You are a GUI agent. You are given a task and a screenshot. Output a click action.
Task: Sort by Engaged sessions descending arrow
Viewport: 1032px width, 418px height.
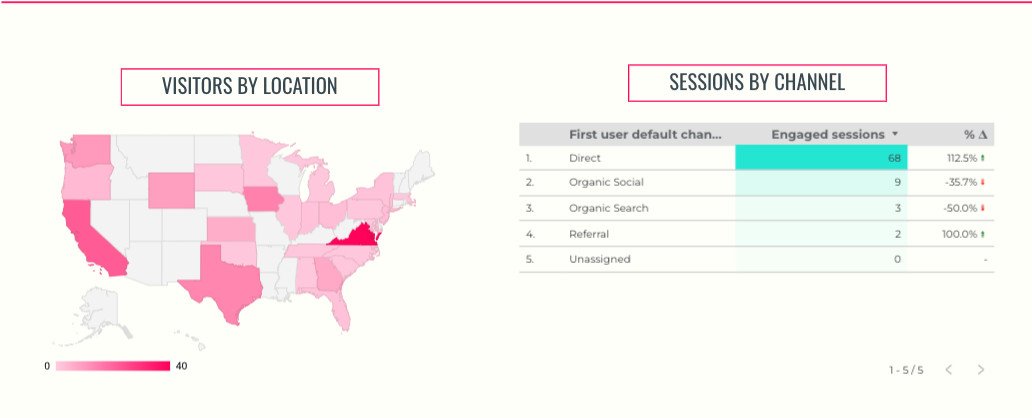(x=894, y=134)
